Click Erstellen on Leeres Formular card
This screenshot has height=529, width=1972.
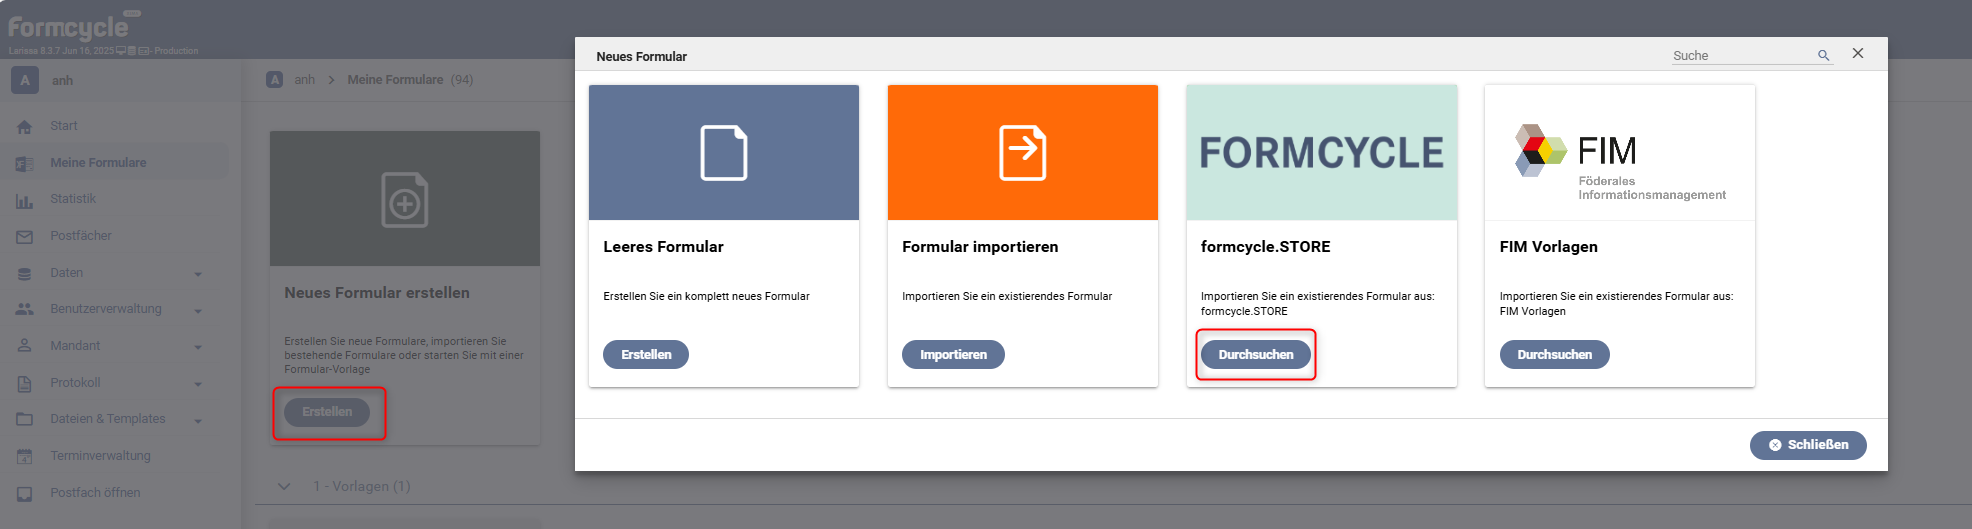(646, 355)
